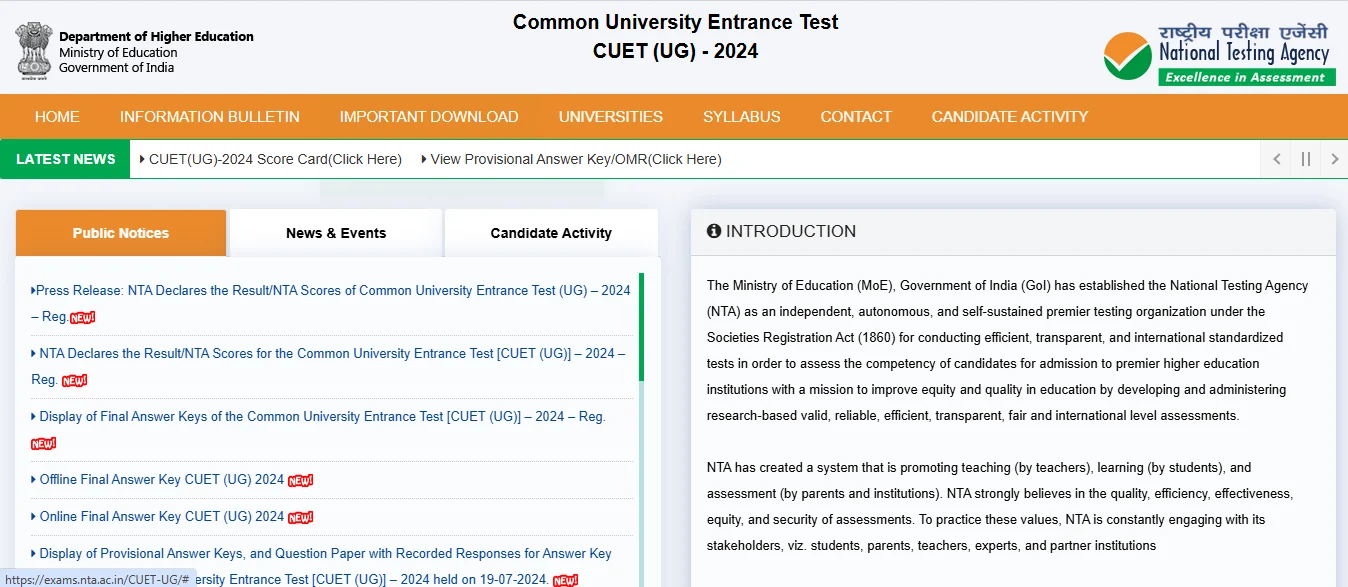Open IMPORTANT DOWNLOAD menu
The height and width of the screenshot is (587, 1348).
(x=429, y=116)
